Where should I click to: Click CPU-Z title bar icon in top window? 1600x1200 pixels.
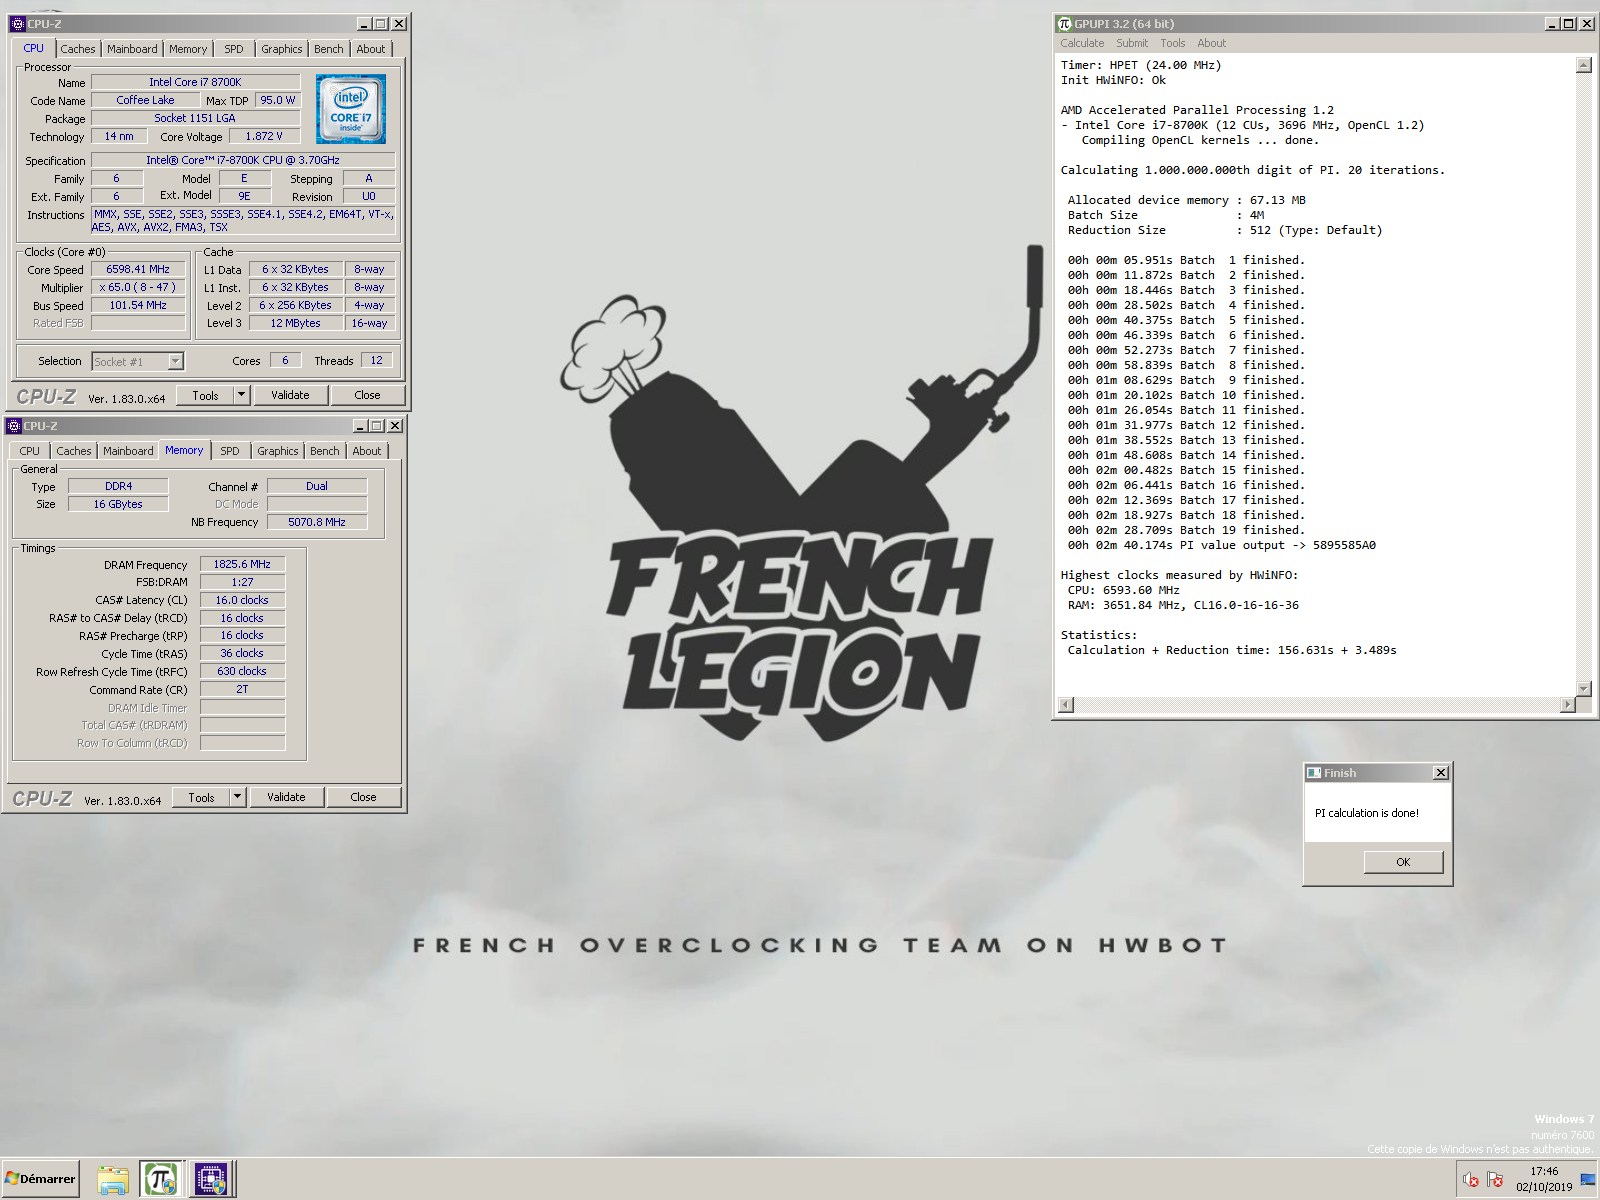(17, 23)
